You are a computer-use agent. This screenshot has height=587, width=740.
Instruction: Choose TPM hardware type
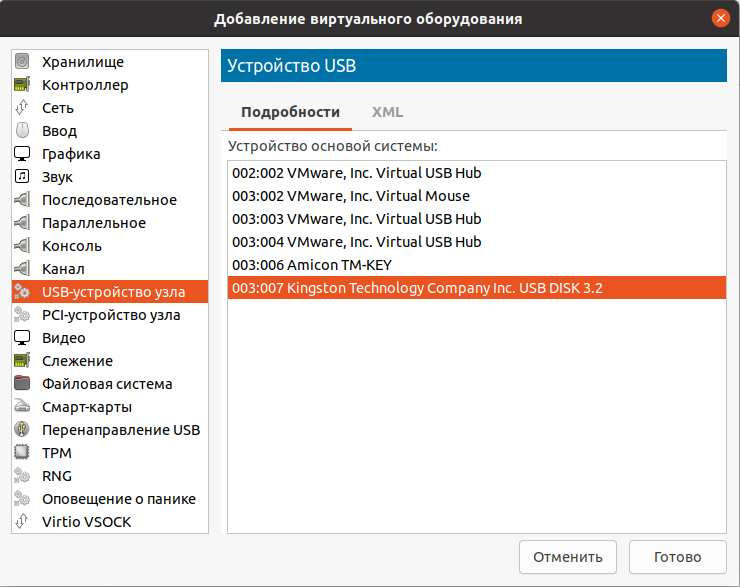110,453
